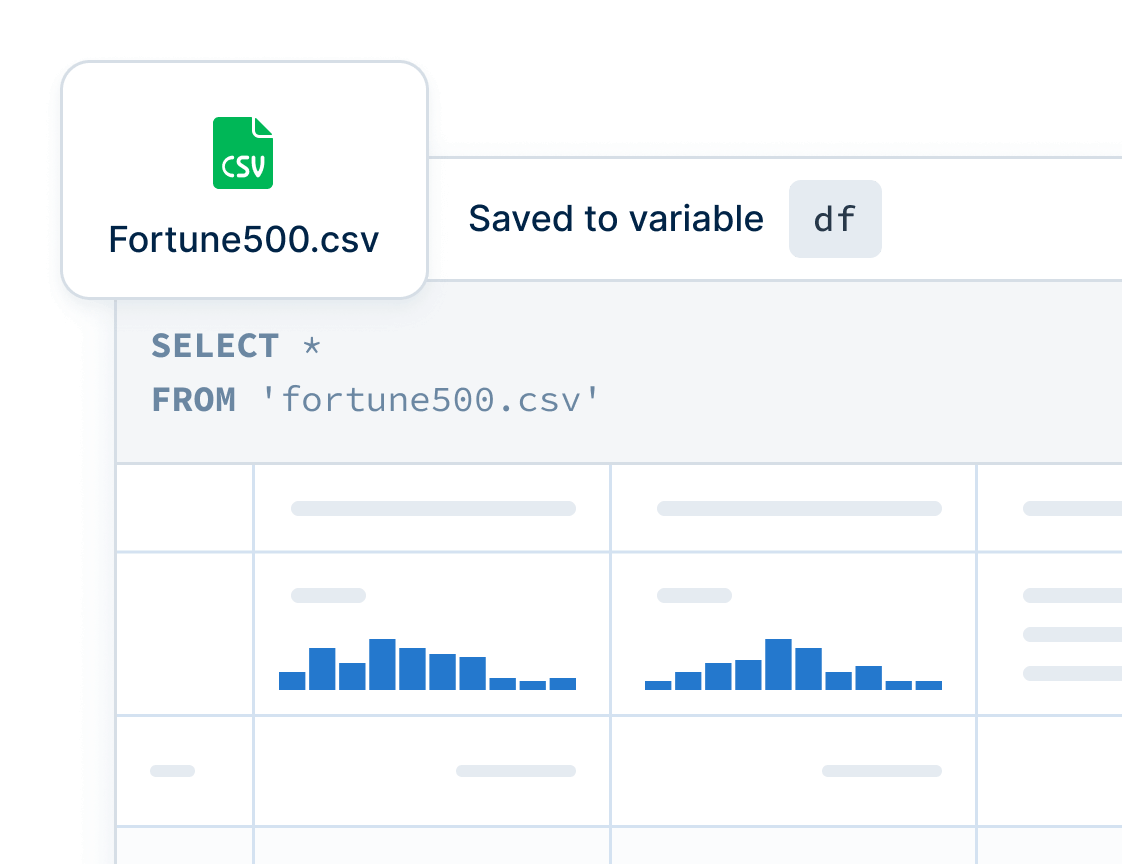Image resolution: width=1122 pixels, height=864 pixels.
Task: Select the first data column header
Action: click(x=433, y=508)
